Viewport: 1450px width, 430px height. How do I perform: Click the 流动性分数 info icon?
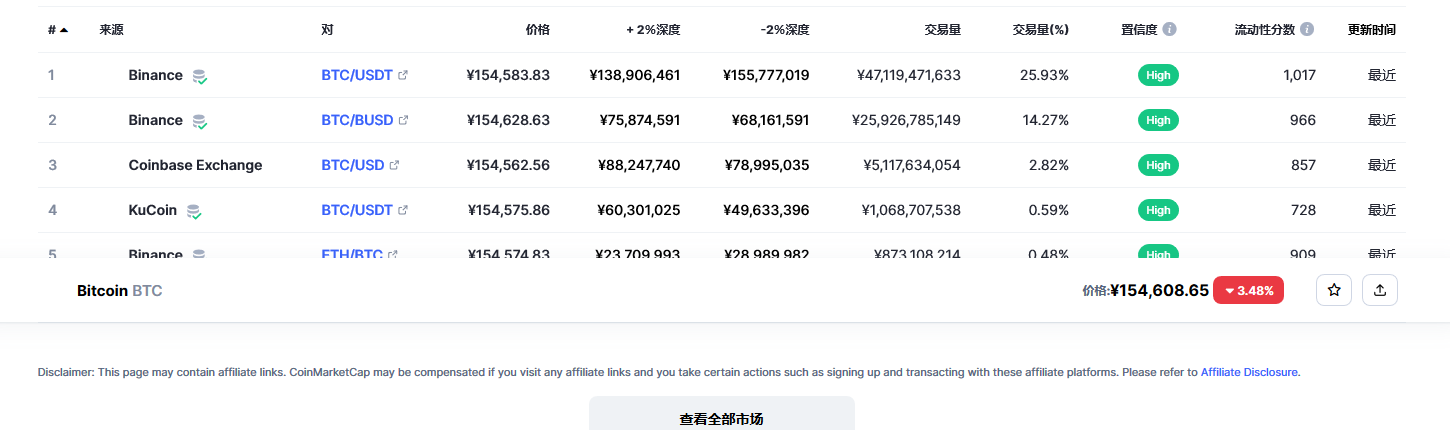coord(1307,30)
